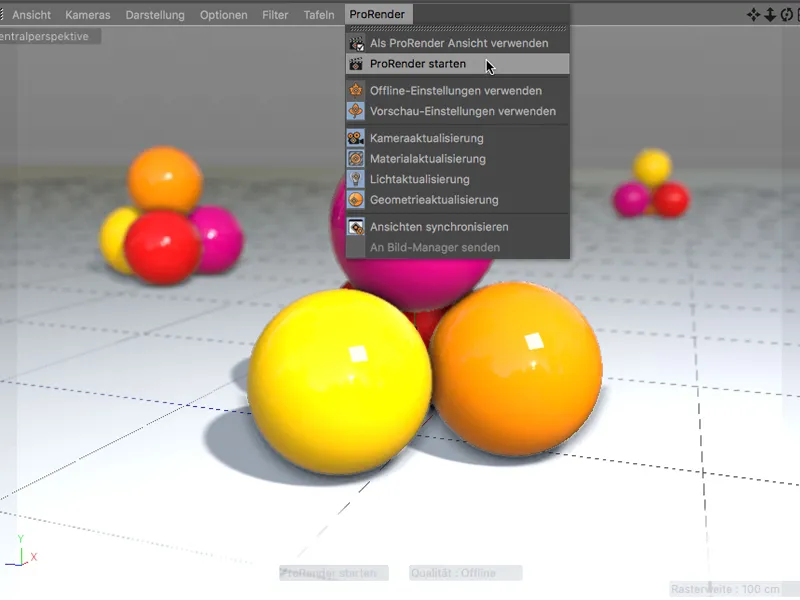Toggle Materialaktualisierung option
The image size is (800, 600).
[458, 159]
